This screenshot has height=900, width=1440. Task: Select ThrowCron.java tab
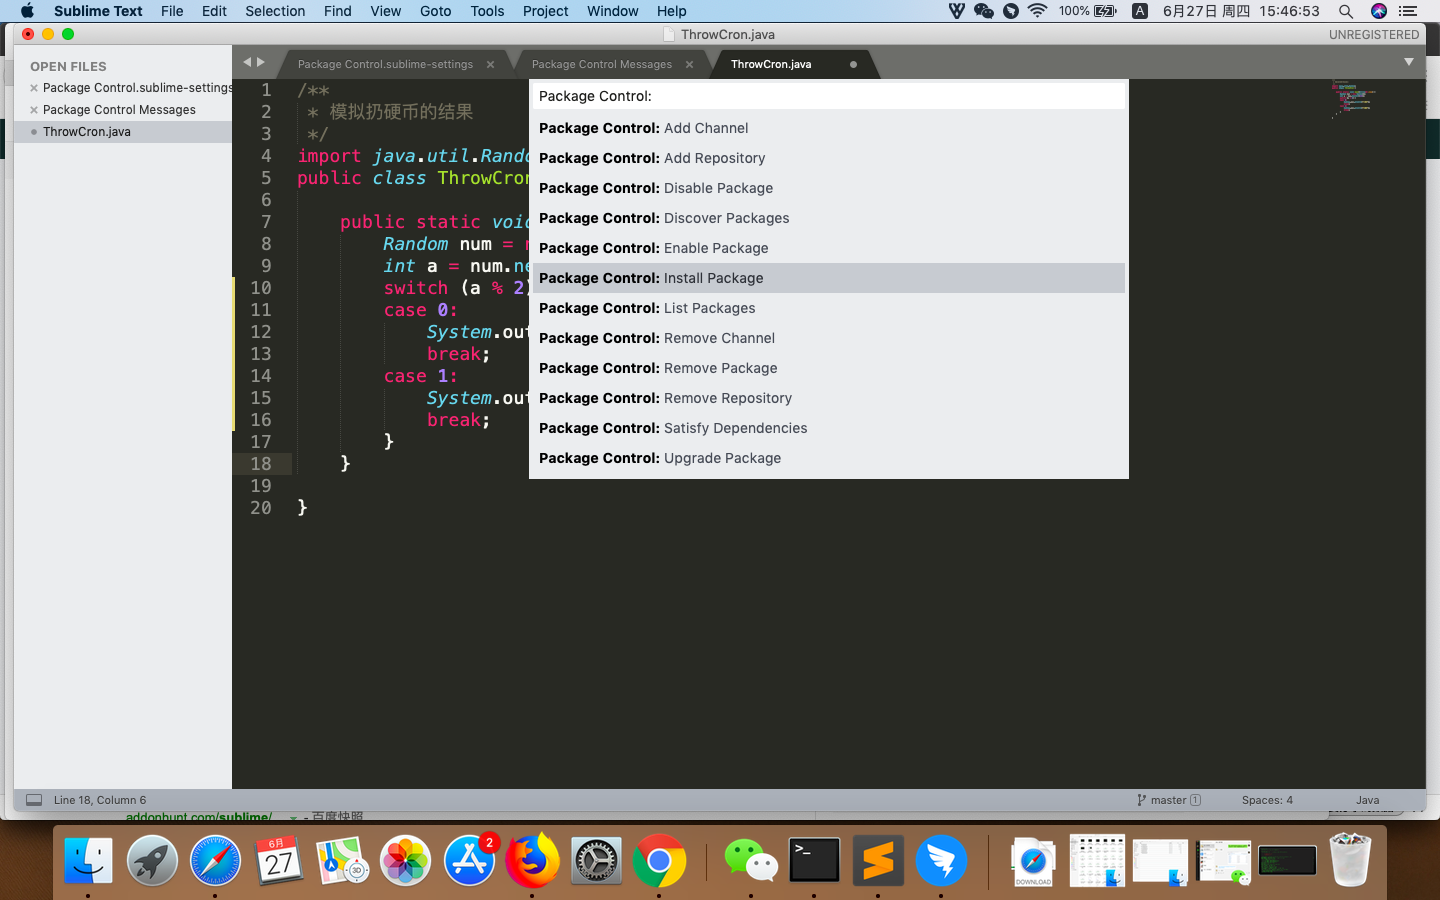pyautogui.click(x=771, y=64)
